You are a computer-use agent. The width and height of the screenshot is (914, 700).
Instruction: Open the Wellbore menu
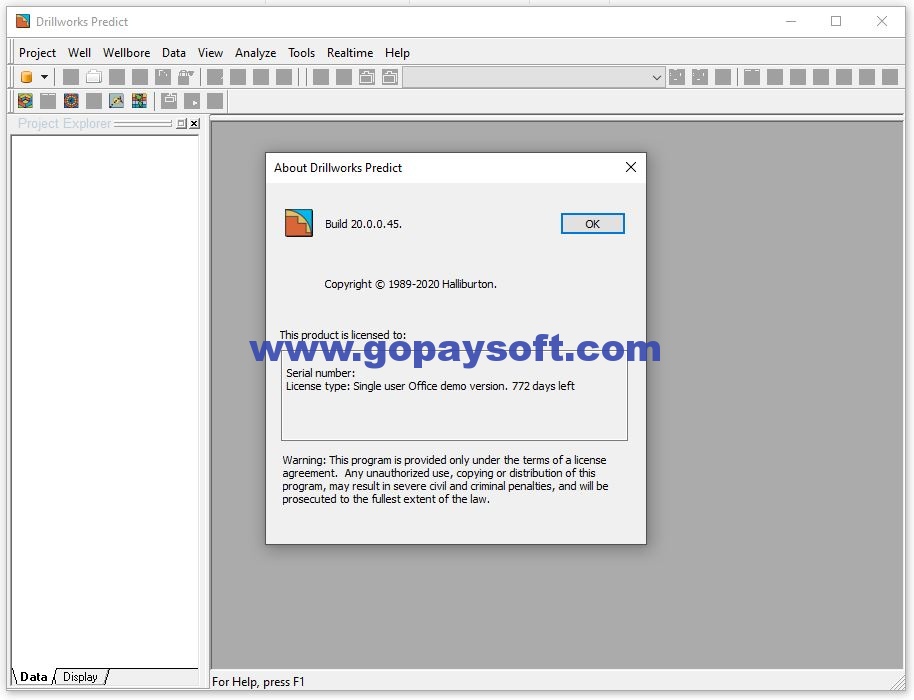pos(126,53)
